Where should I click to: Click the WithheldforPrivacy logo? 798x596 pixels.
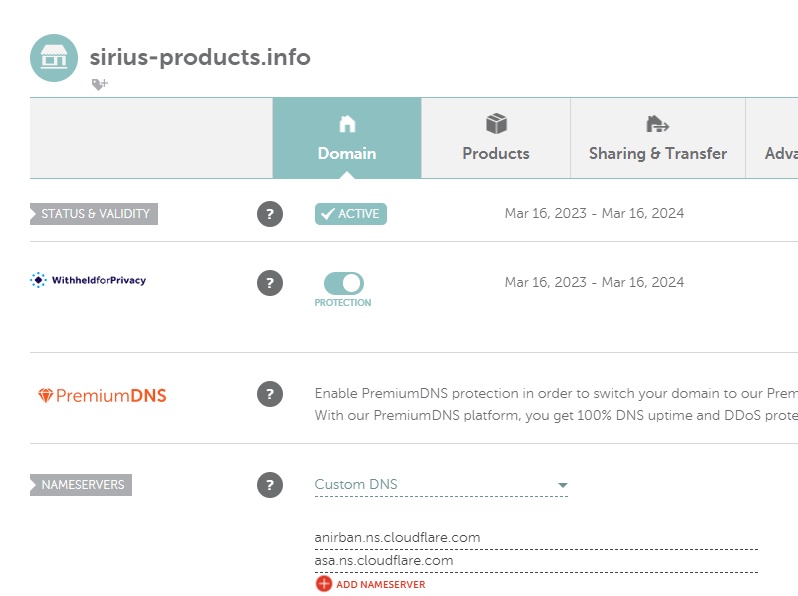point(88,280)
